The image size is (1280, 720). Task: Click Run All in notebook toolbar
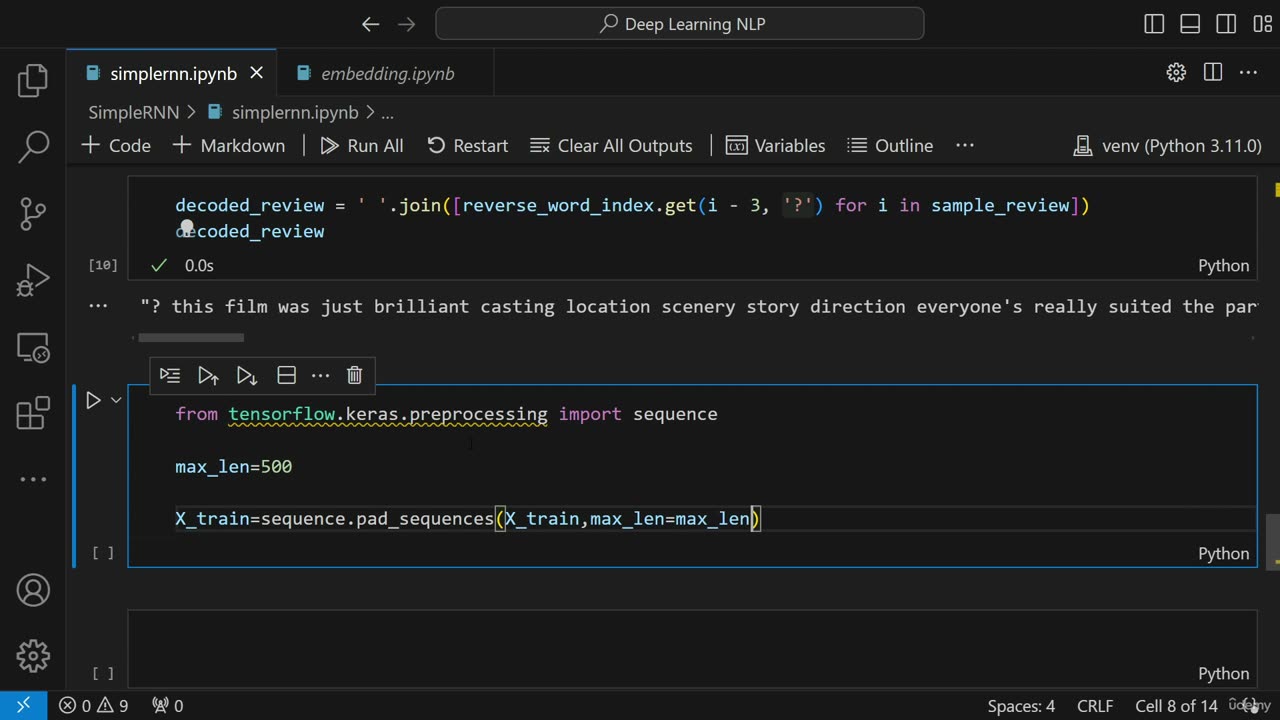(362, 145)
